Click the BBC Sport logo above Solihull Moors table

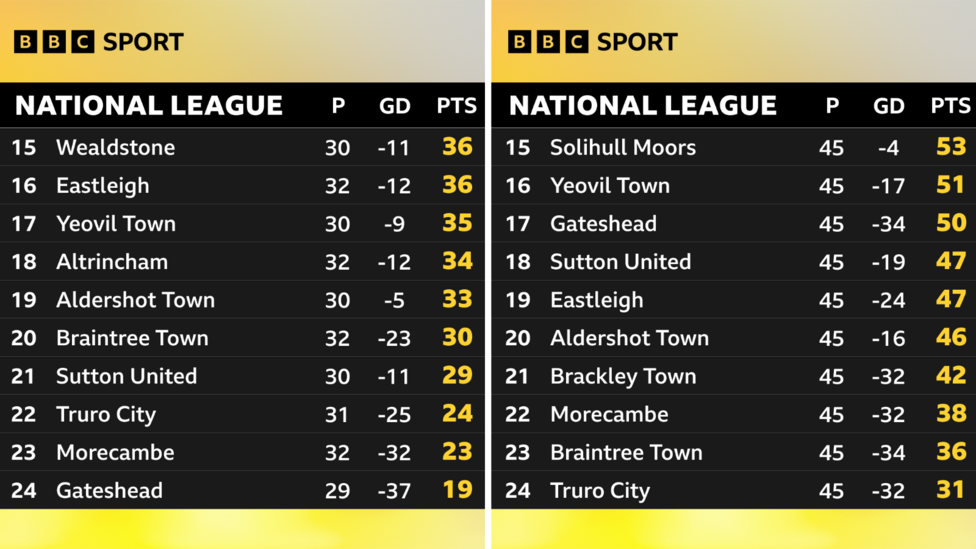pos(592,42)
